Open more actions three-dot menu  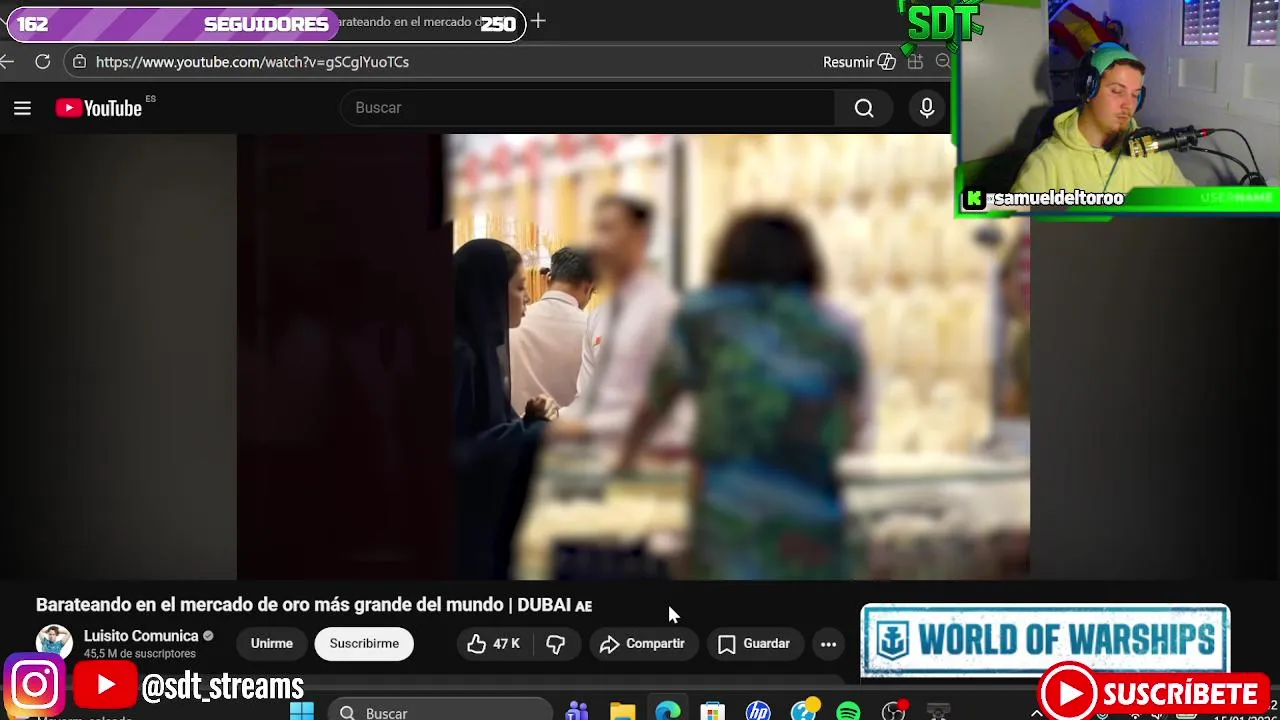(828, 644)
